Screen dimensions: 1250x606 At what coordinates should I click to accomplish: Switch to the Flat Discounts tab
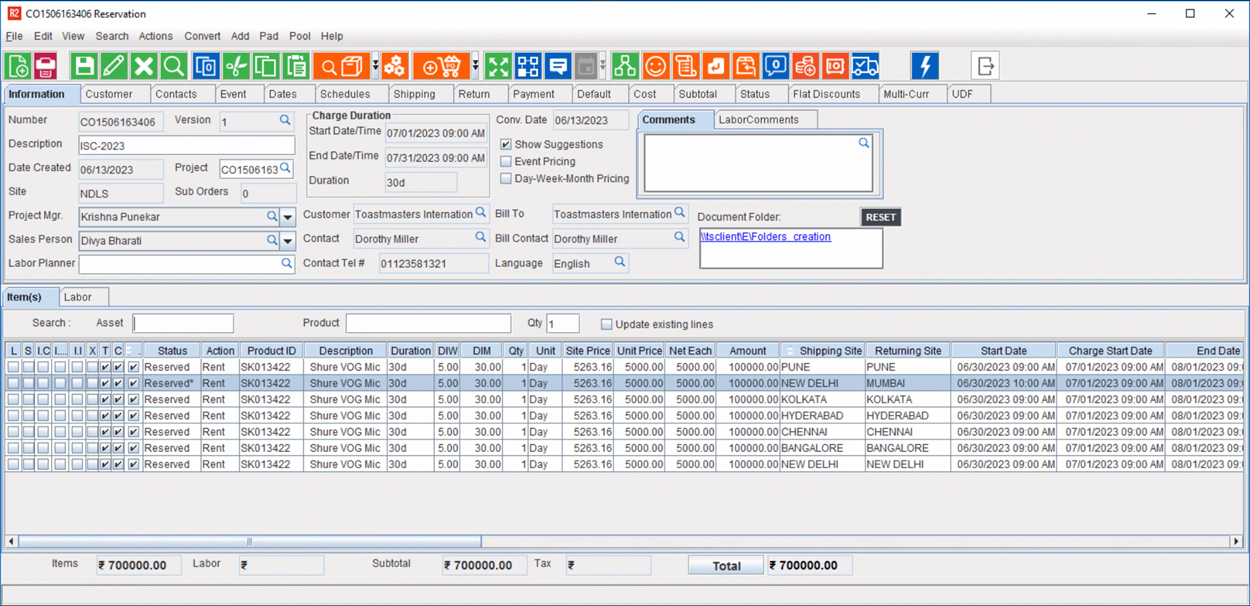coord(825,94)
